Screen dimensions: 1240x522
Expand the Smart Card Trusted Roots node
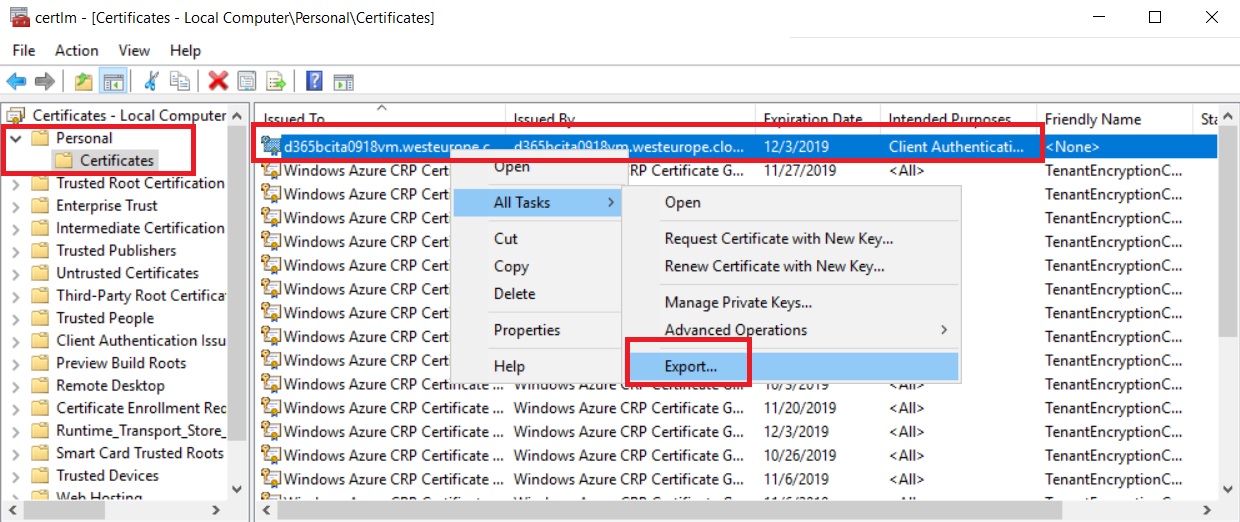(16, 453)
